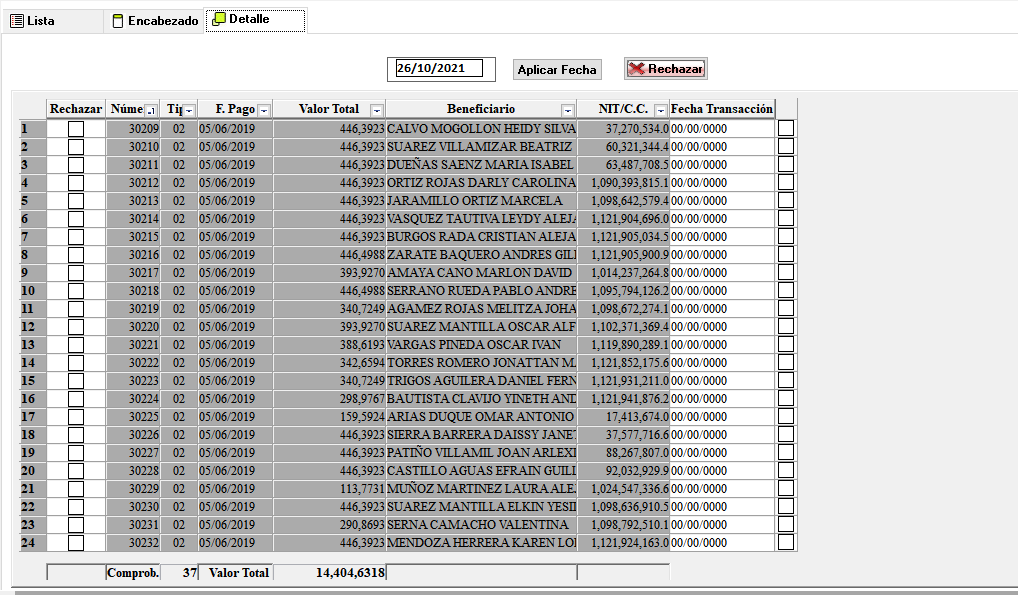Toggle right-side checkbox for row 10
Screen dimensions: 1018x595
click(786, 291)
